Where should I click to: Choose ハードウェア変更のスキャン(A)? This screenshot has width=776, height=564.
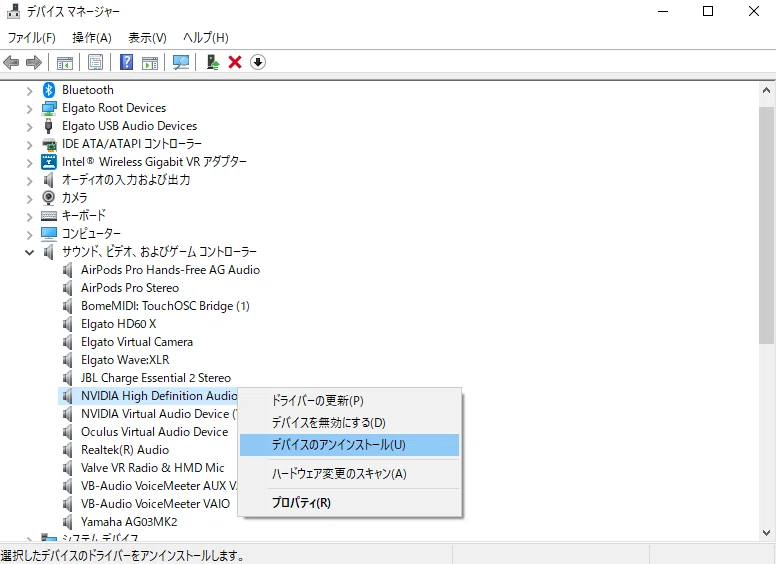click(x=349, y=474)
